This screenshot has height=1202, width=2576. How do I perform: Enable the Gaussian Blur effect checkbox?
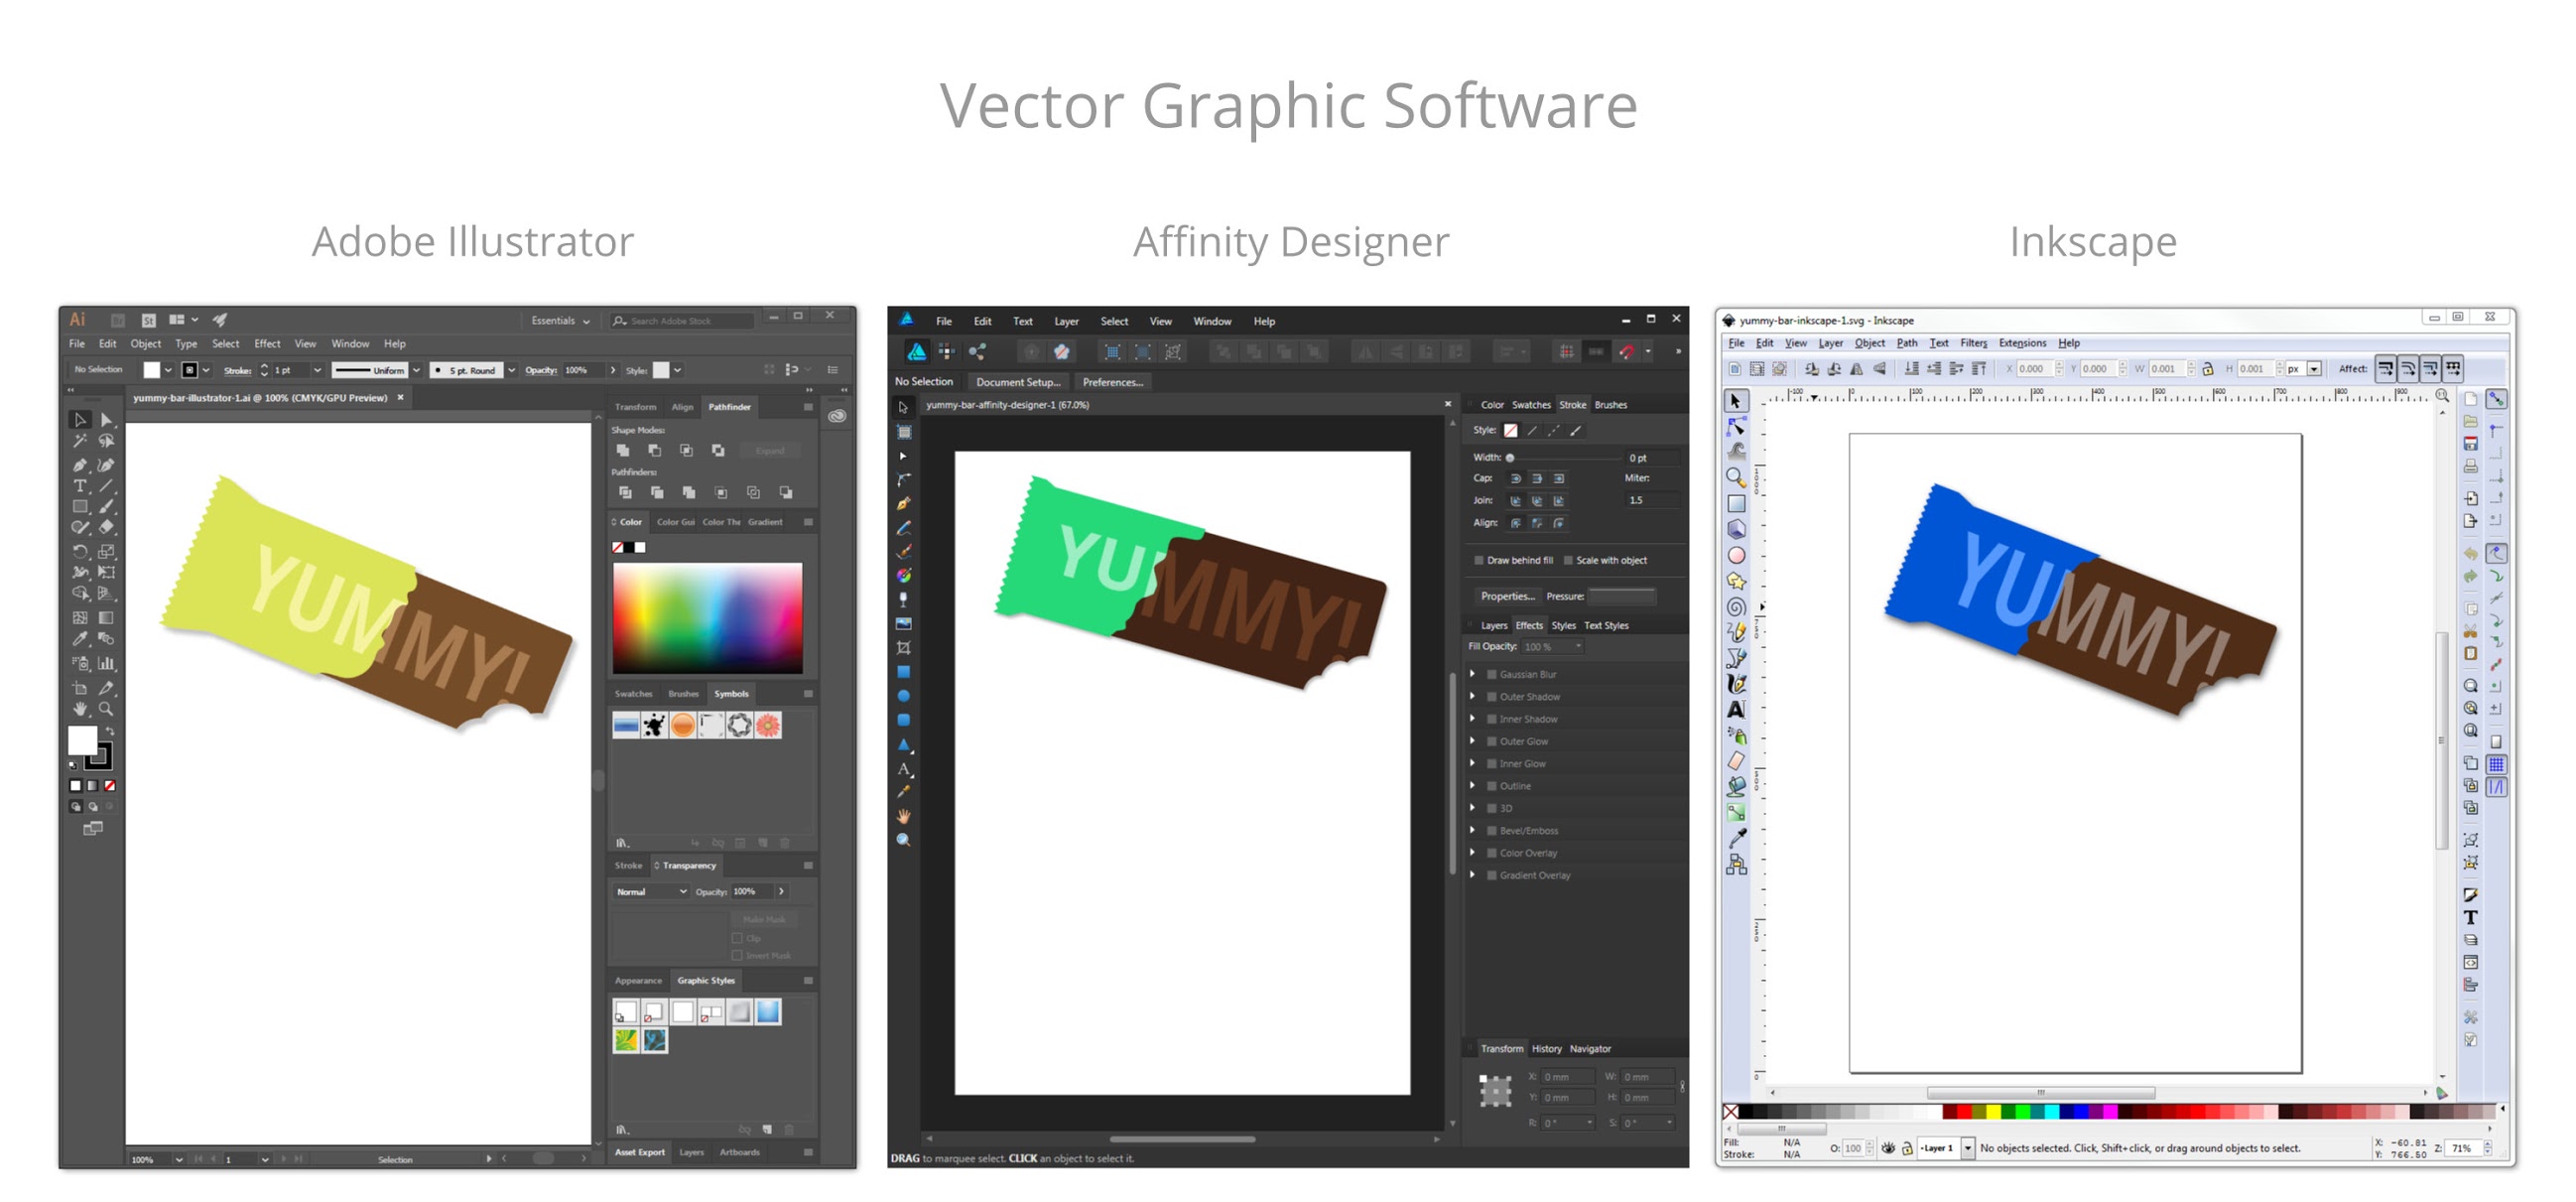(1491, 674)
